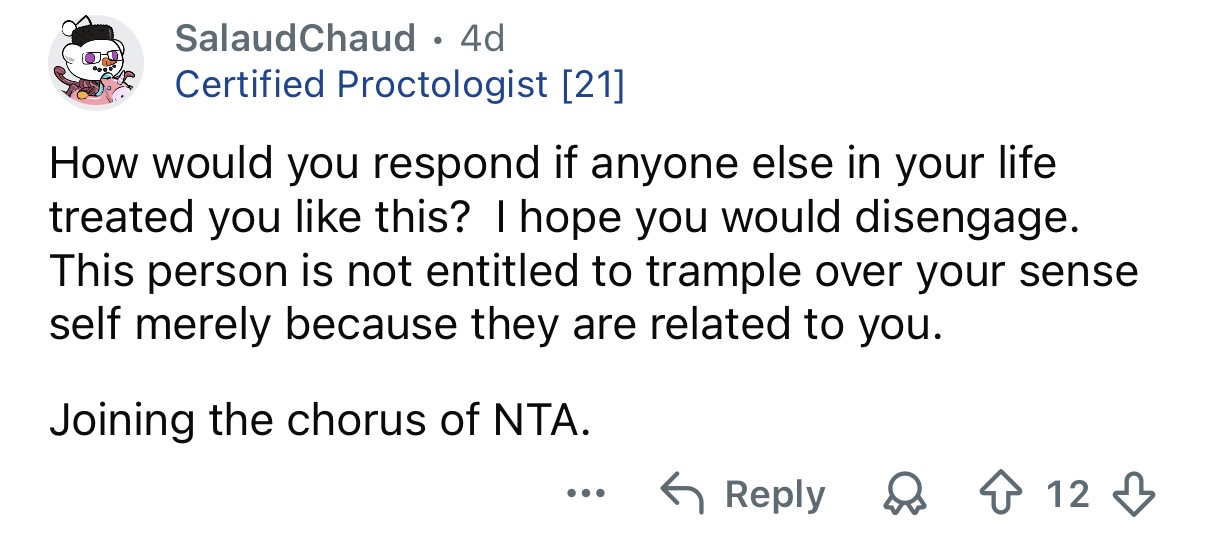Click the 4d comment timestamp
This screenshot has height=534, width=1206.
482,39
